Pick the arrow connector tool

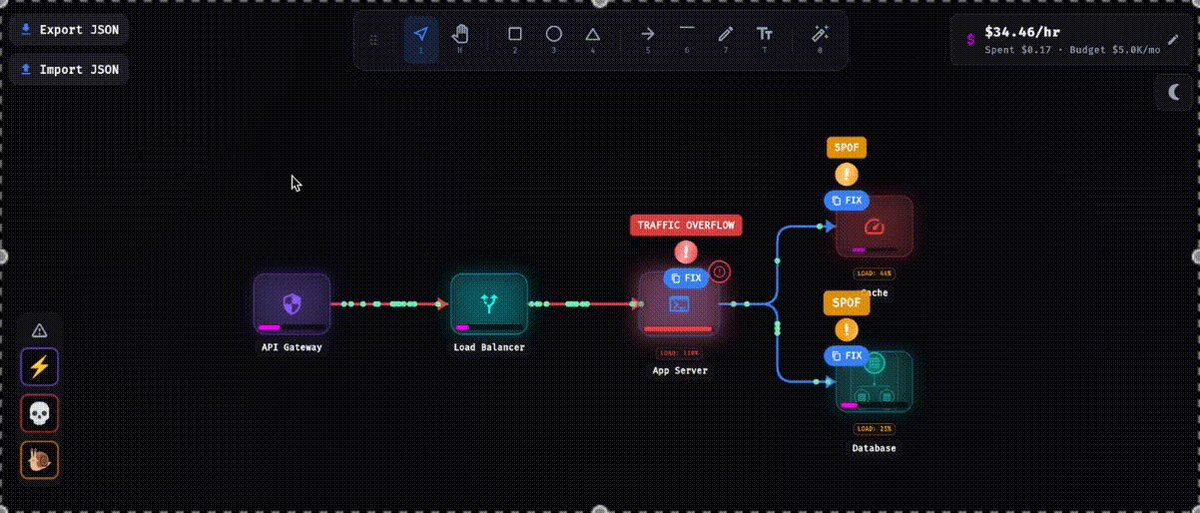coord(648,39)
